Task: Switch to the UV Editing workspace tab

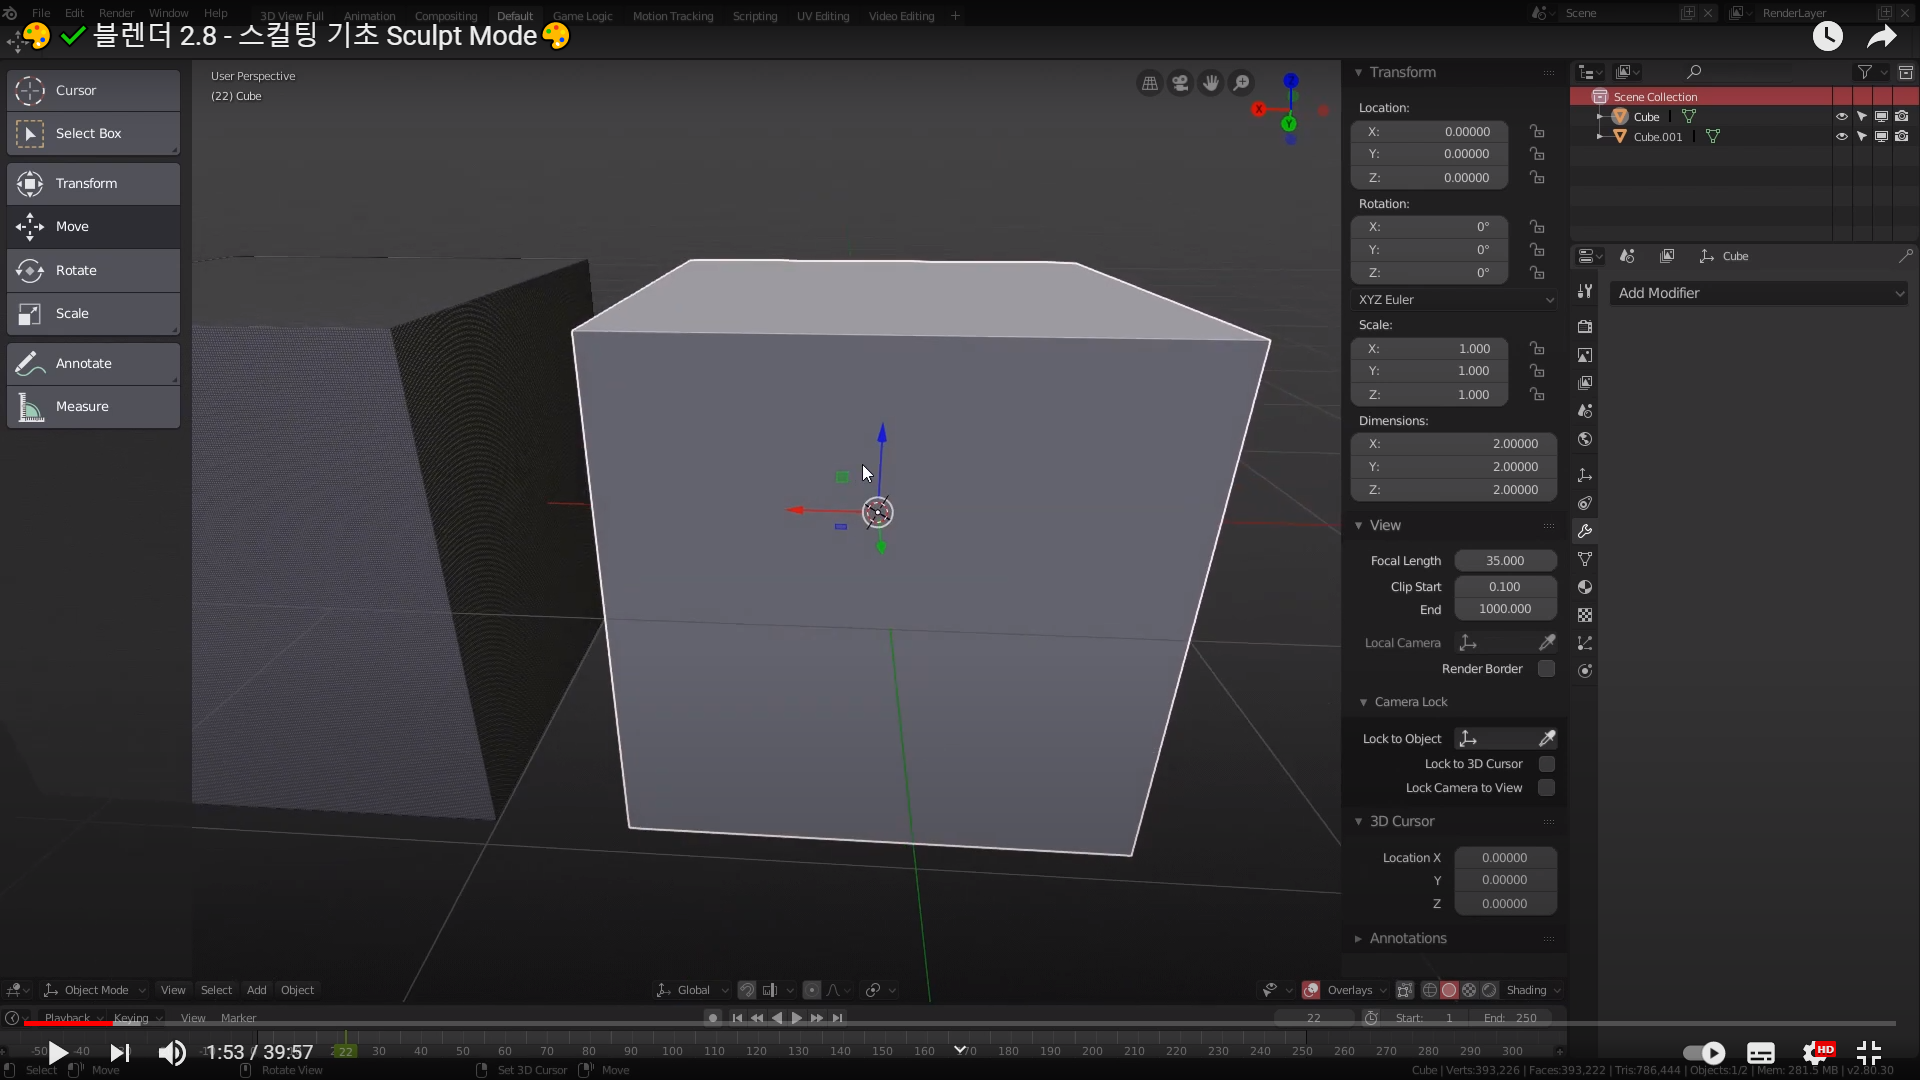Action: click(x=822, y=16)
